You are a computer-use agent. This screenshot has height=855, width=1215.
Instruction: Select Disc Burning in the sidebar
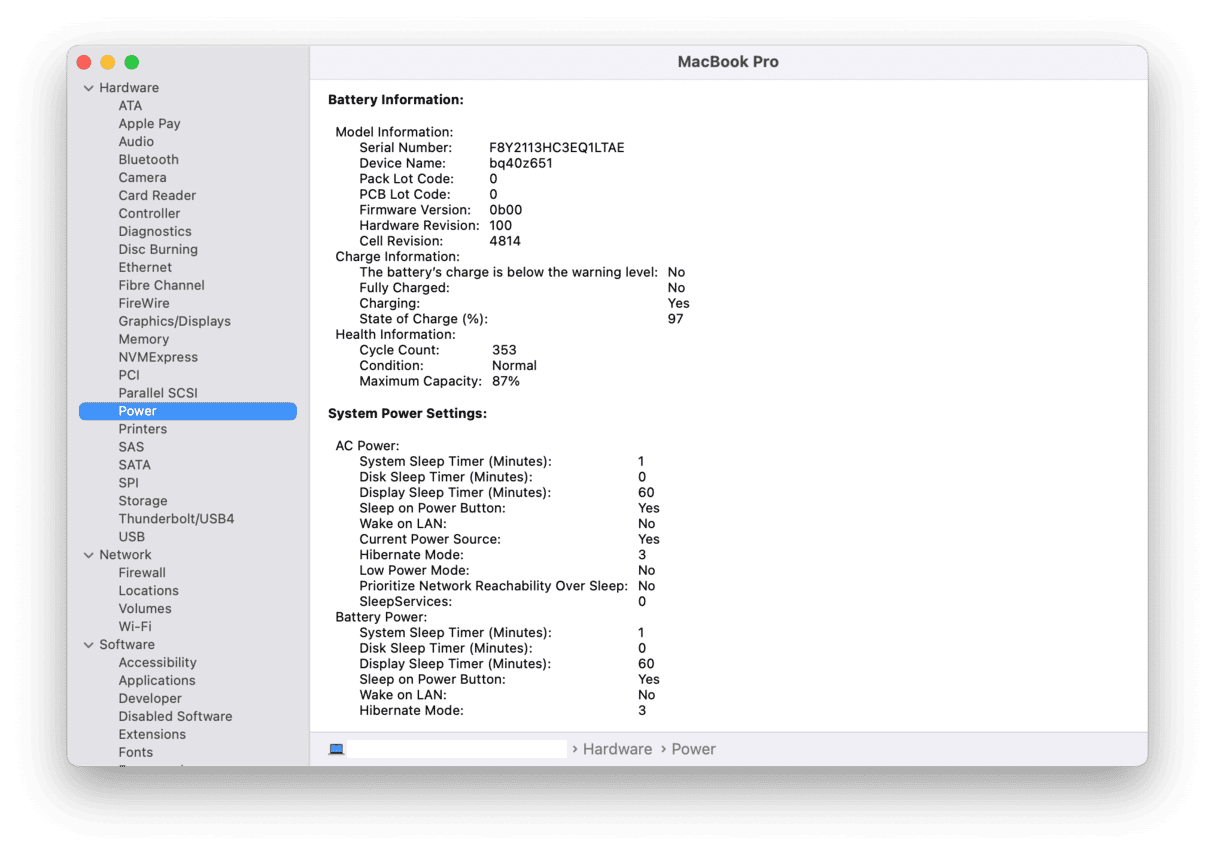coord(158,250)
